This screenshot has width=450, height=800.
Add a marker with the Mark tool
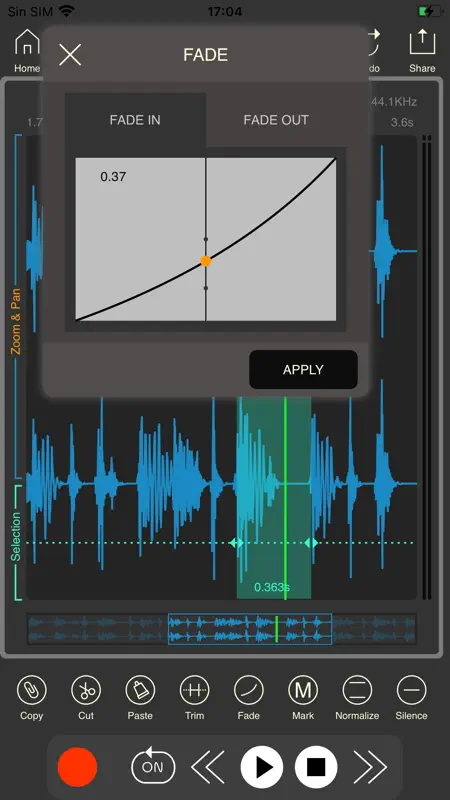click(x=303, y=697)
